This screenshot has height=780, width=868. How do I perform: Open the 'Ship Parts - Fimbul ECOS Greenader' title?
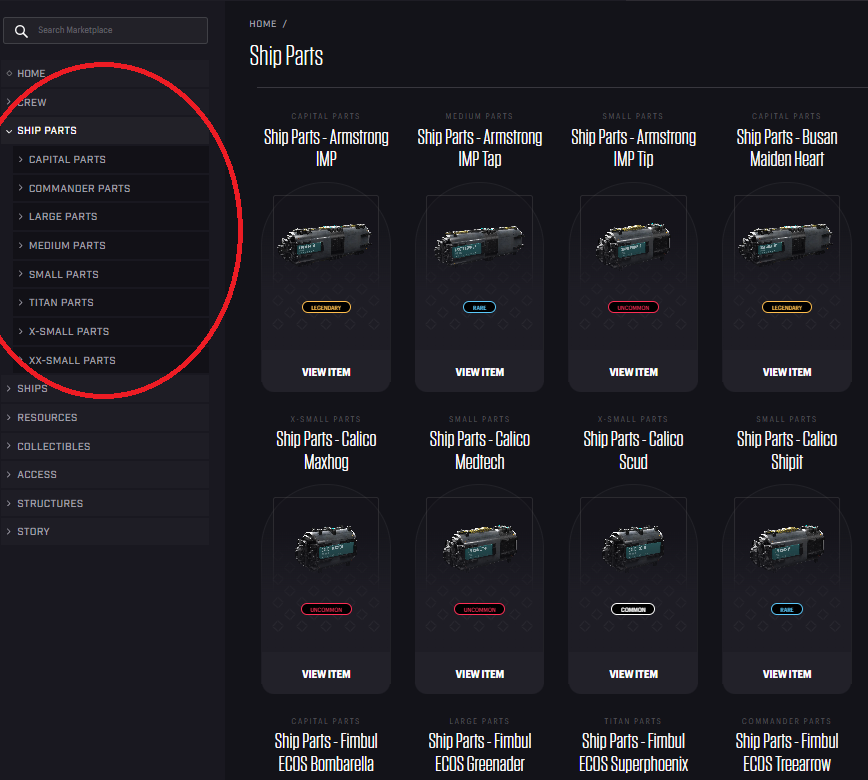pyautogui.click(x=479, y=752)
